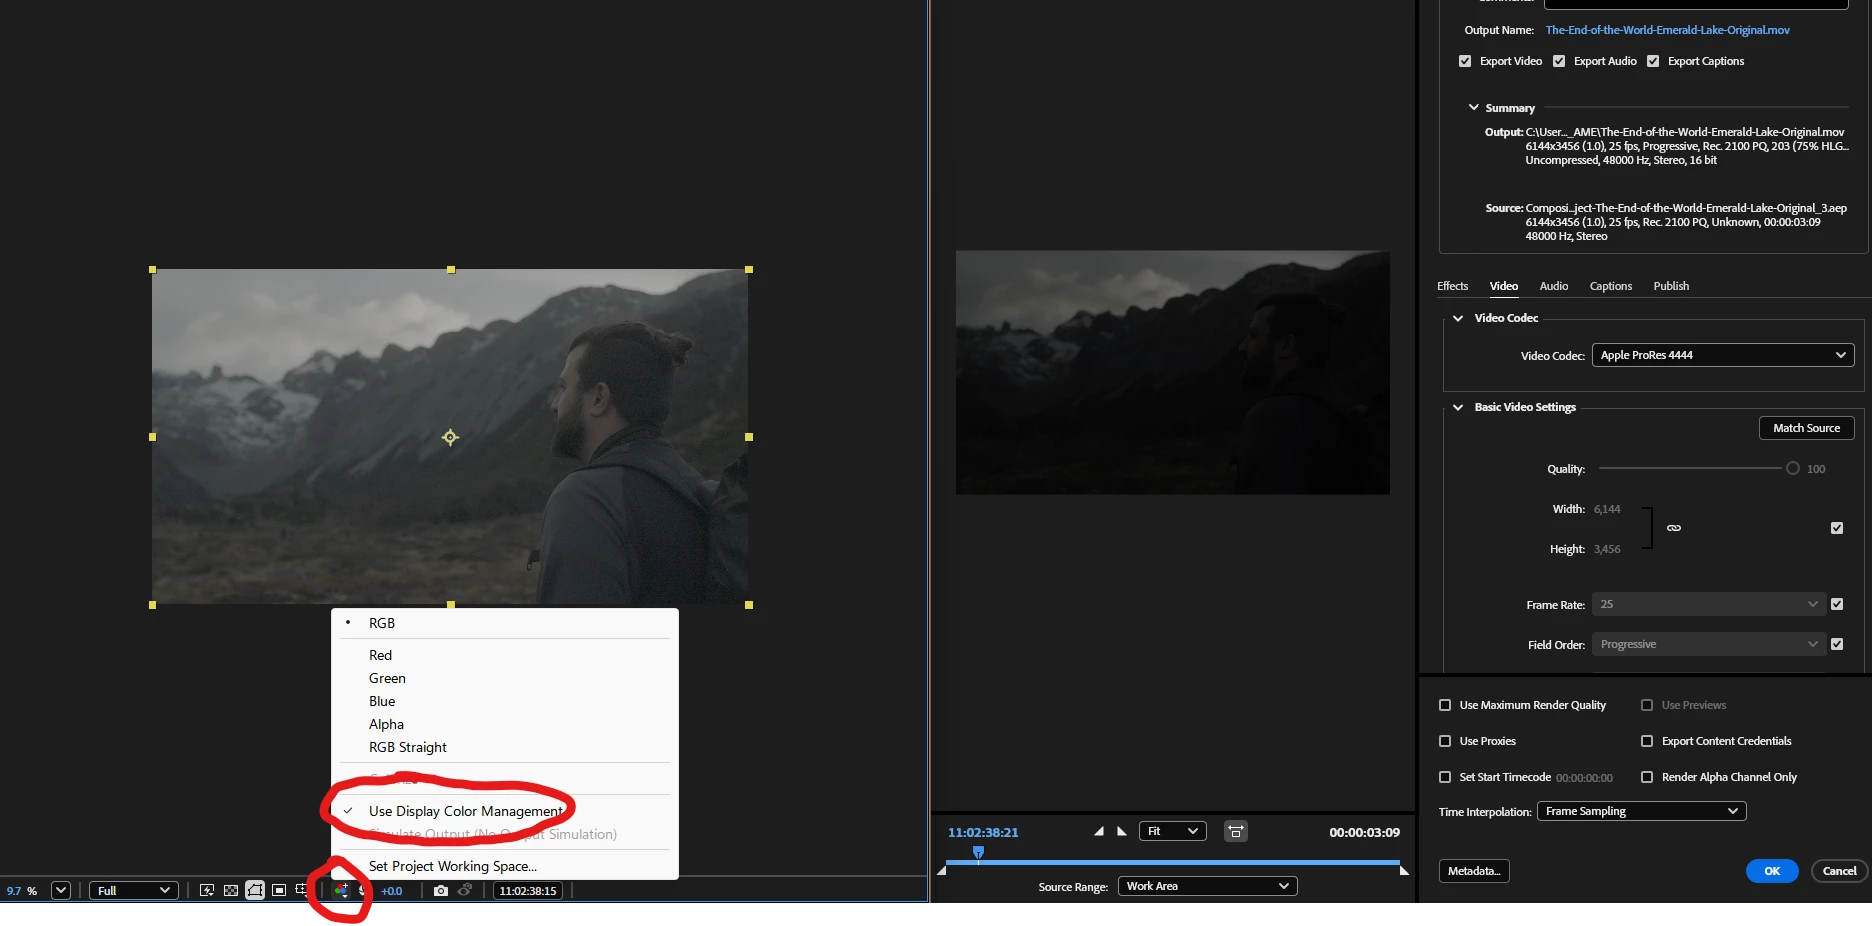Switch to the Audio tab
Screen dimensions: 1872x926
[1553, 286]
